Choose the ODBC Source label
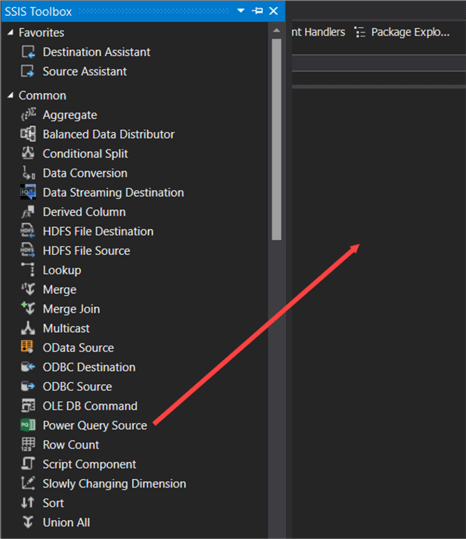This screenshot has height=539, width=466. click(77, 386)
